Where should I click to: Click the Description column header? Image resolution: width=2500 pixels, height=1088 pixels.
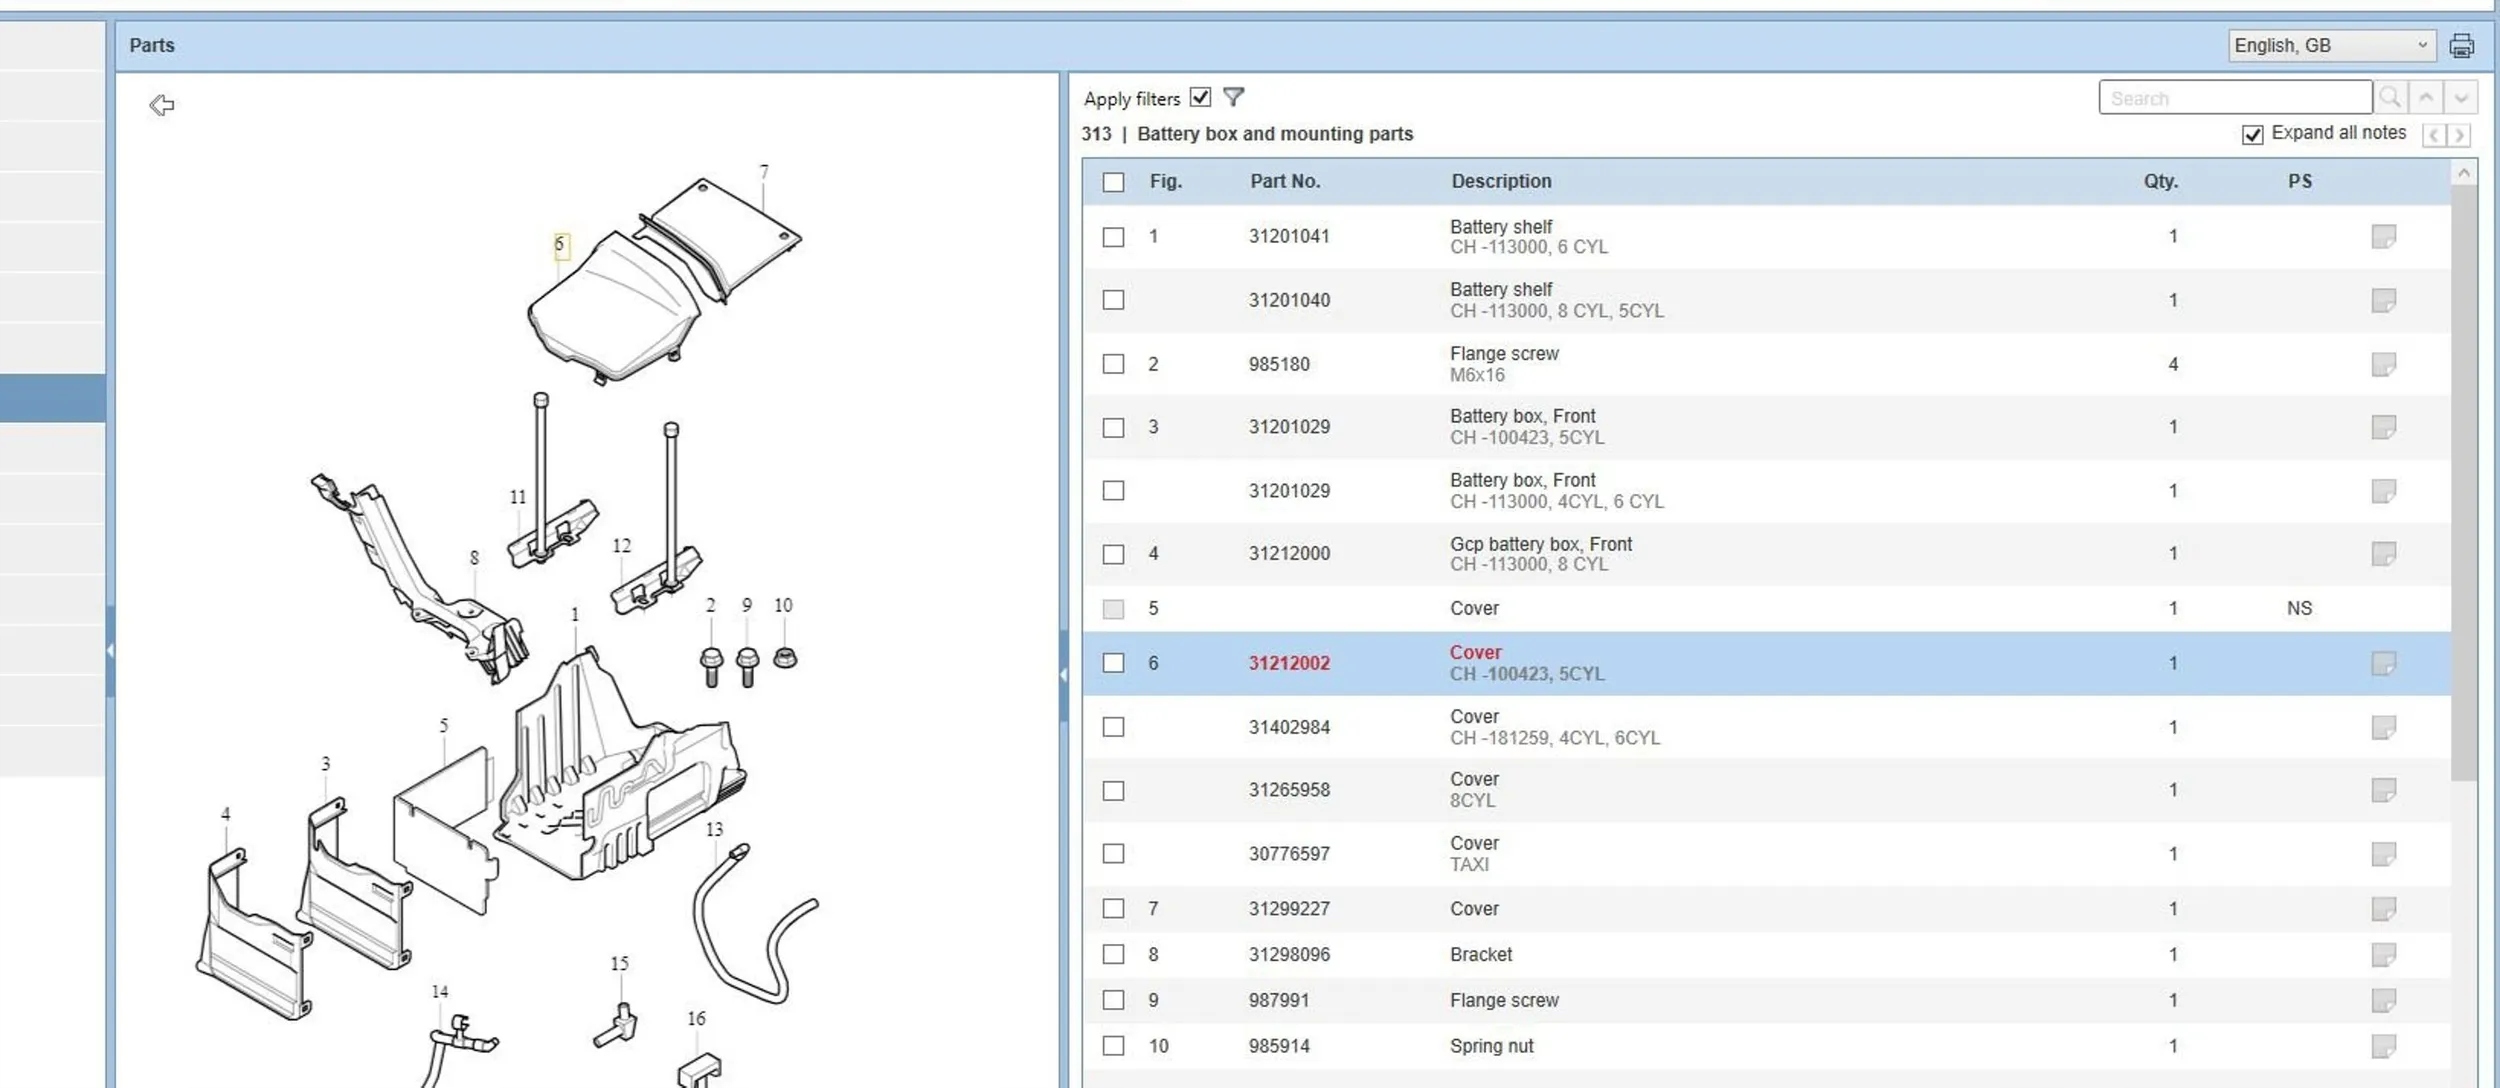click(x=1501, y=181)
